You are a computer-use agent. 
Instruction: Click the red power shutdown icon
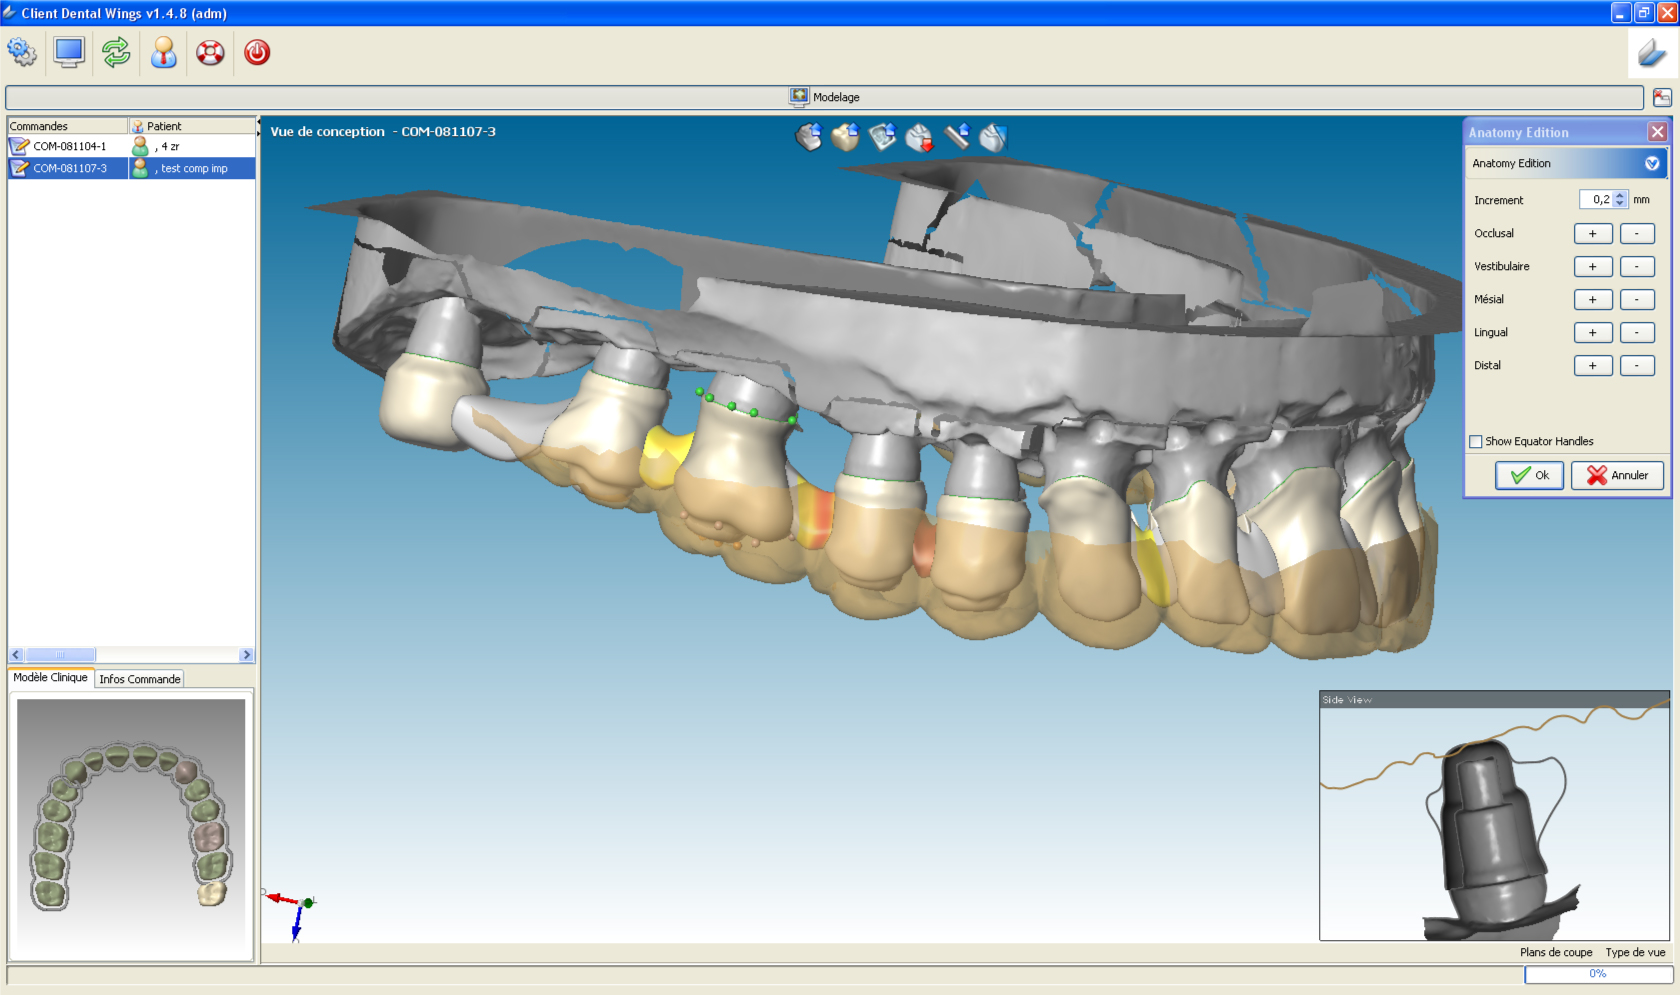(x=257, y=52)
